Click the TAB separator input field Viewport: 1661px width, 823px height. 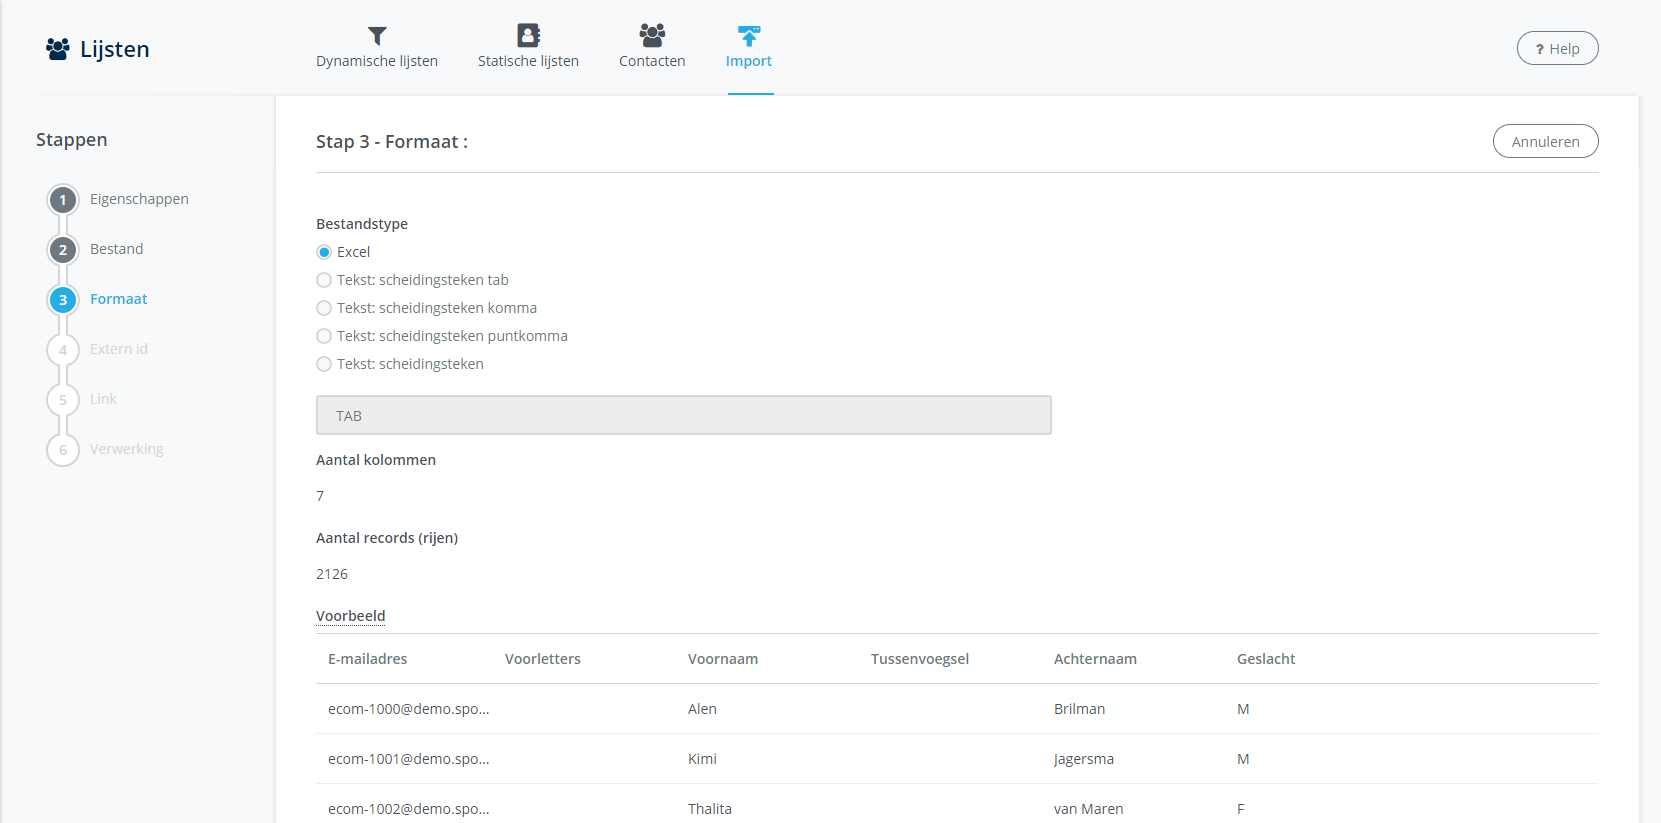[683, 415]
